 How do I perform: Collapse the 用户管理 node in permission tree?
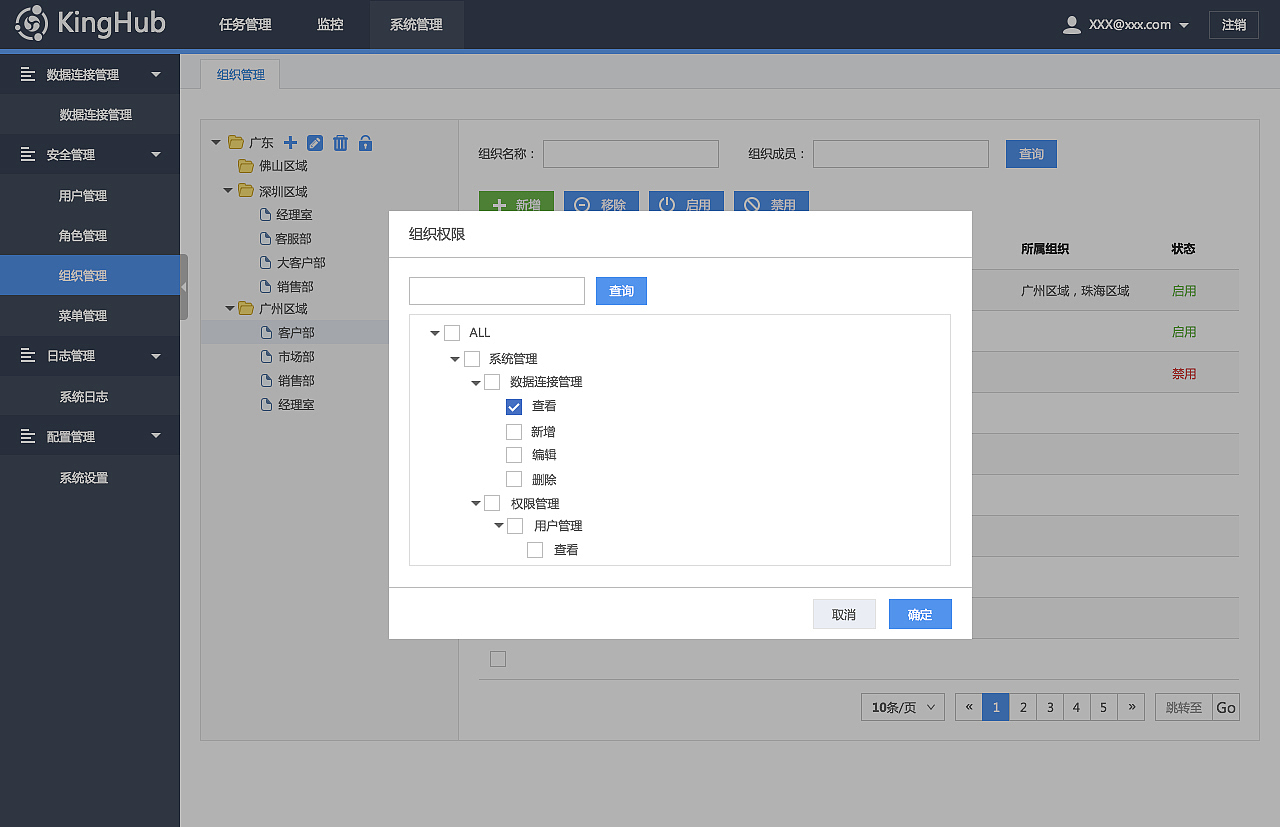(x=499, y=526)
